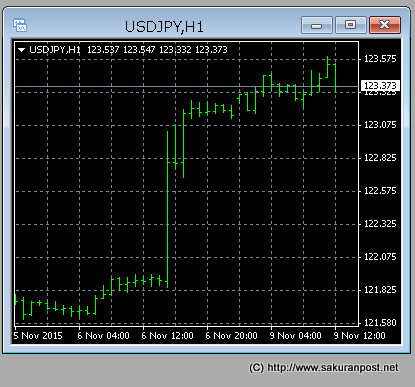The image size is (415, 387).
Task: Minimize the USDJPY,H1 chart window
Action: point(317,25)
